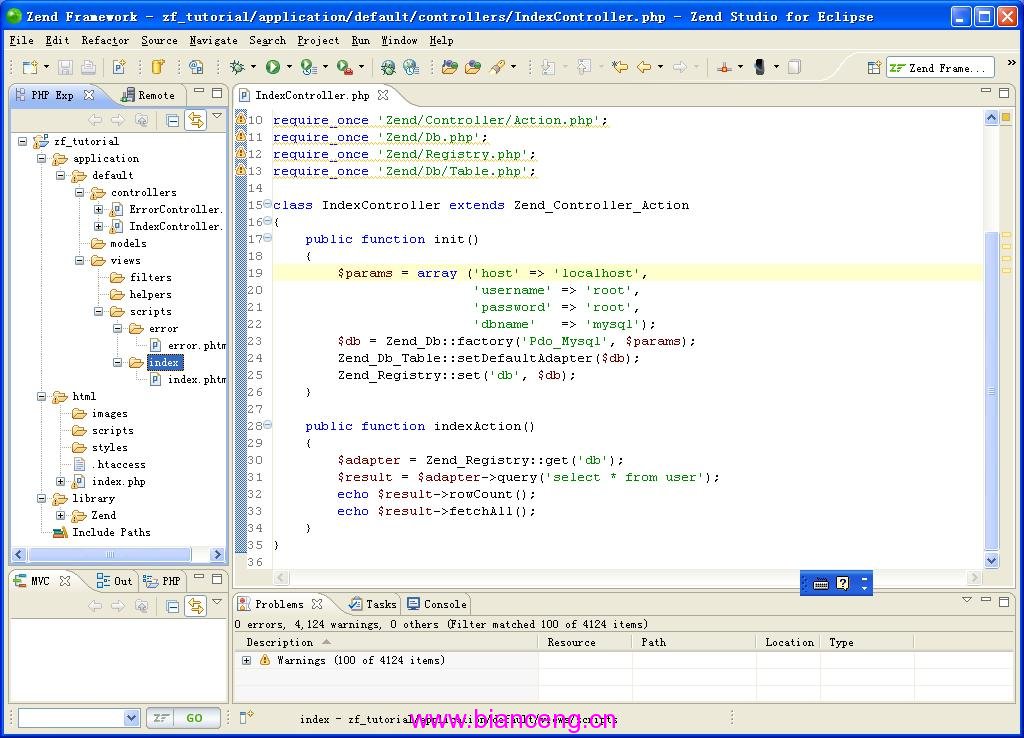Collapse the html folder node
The image size is (1024, 738).
click(x=42, y=396)
